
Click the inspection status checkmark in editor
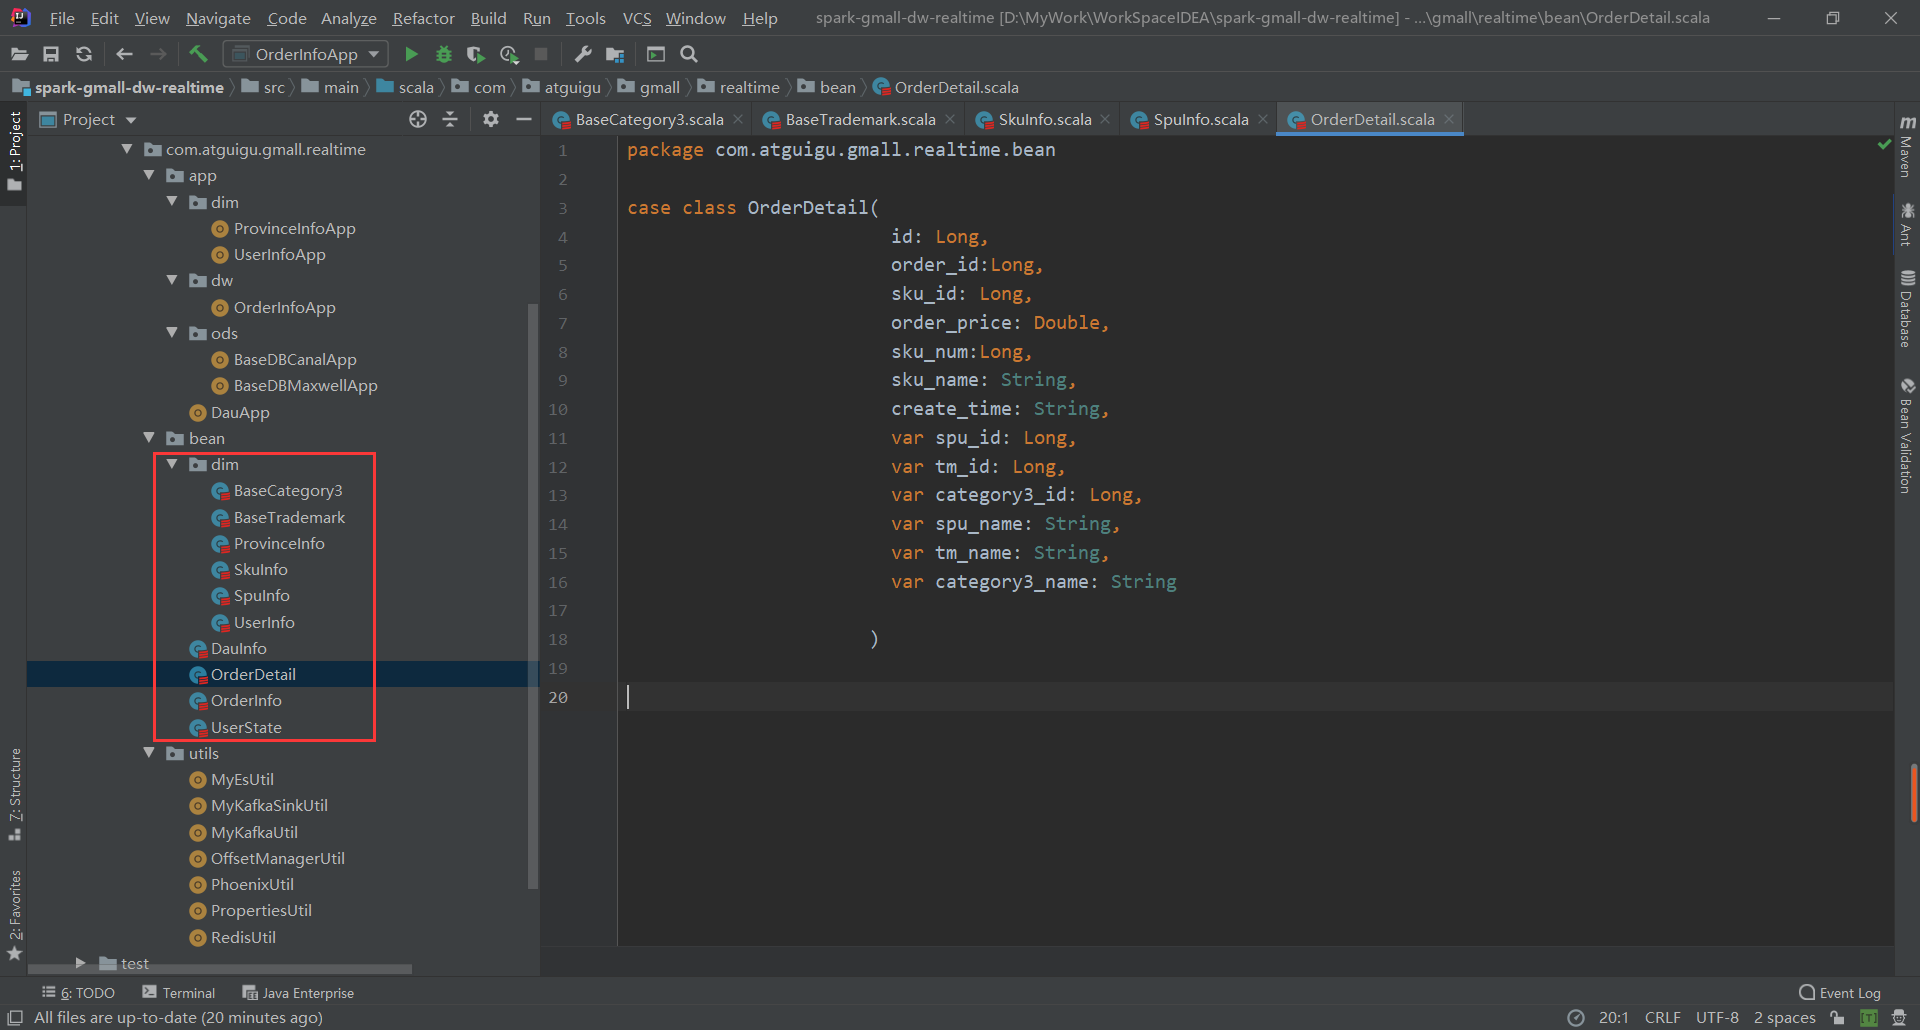1884,145
